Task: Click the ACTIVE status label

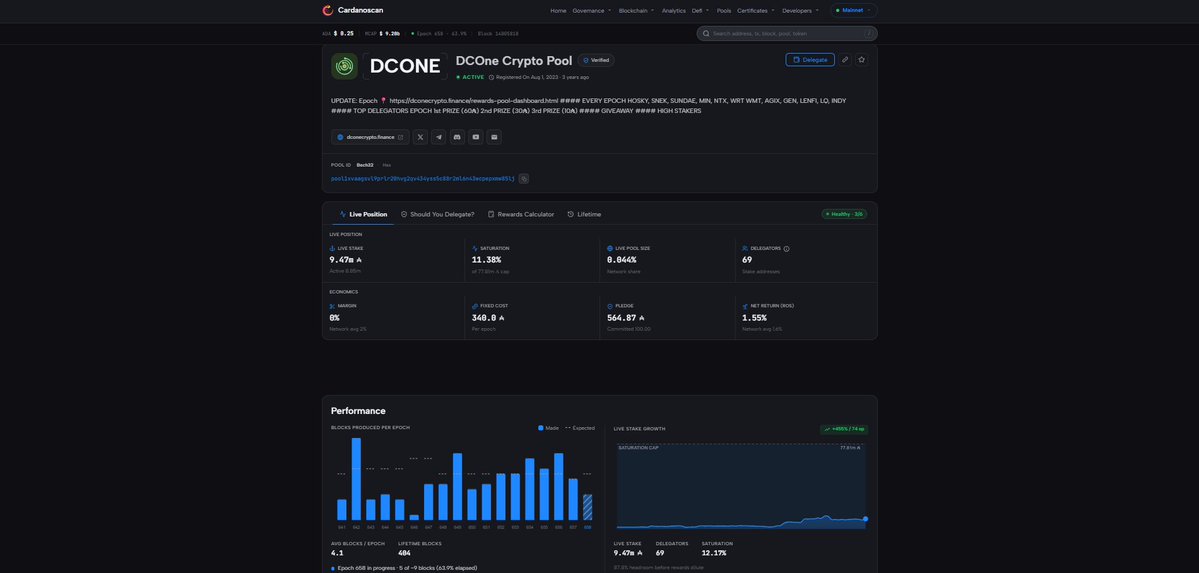Action: [470, 77]
